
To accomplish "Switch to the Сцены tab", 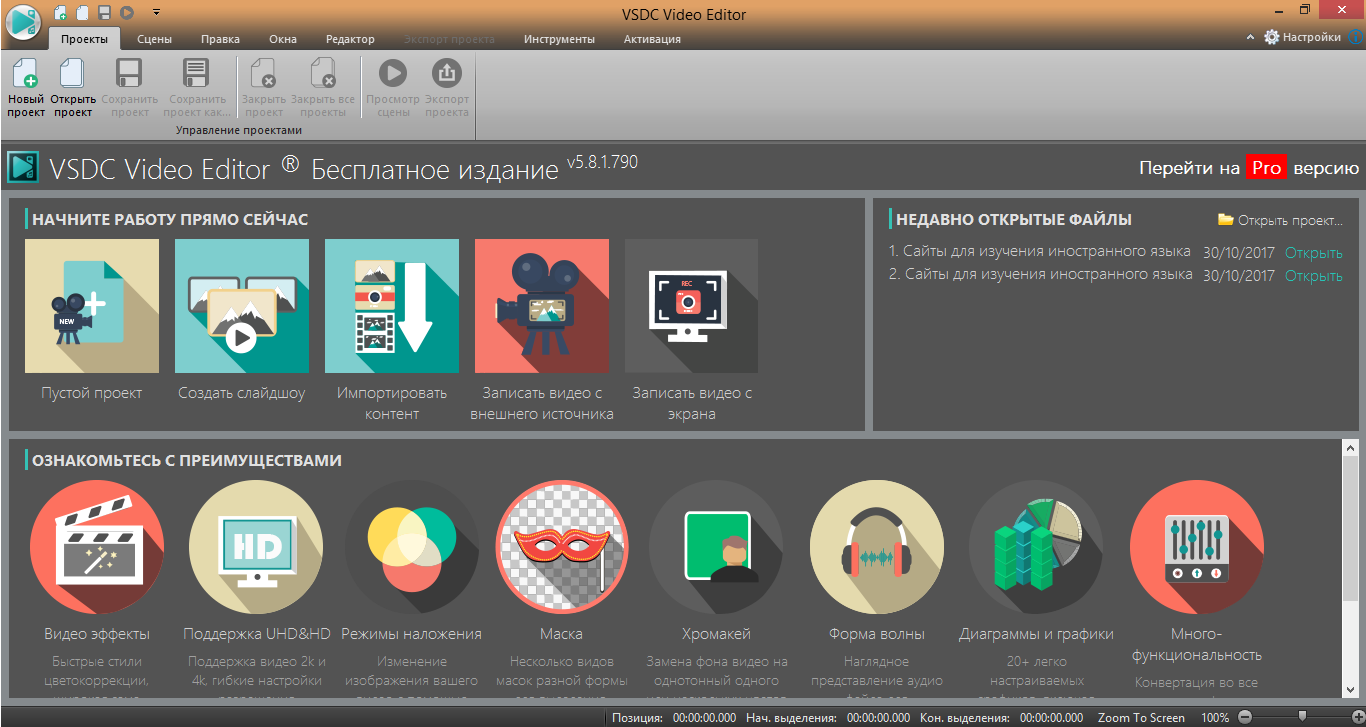I will (x=154, y=38).
